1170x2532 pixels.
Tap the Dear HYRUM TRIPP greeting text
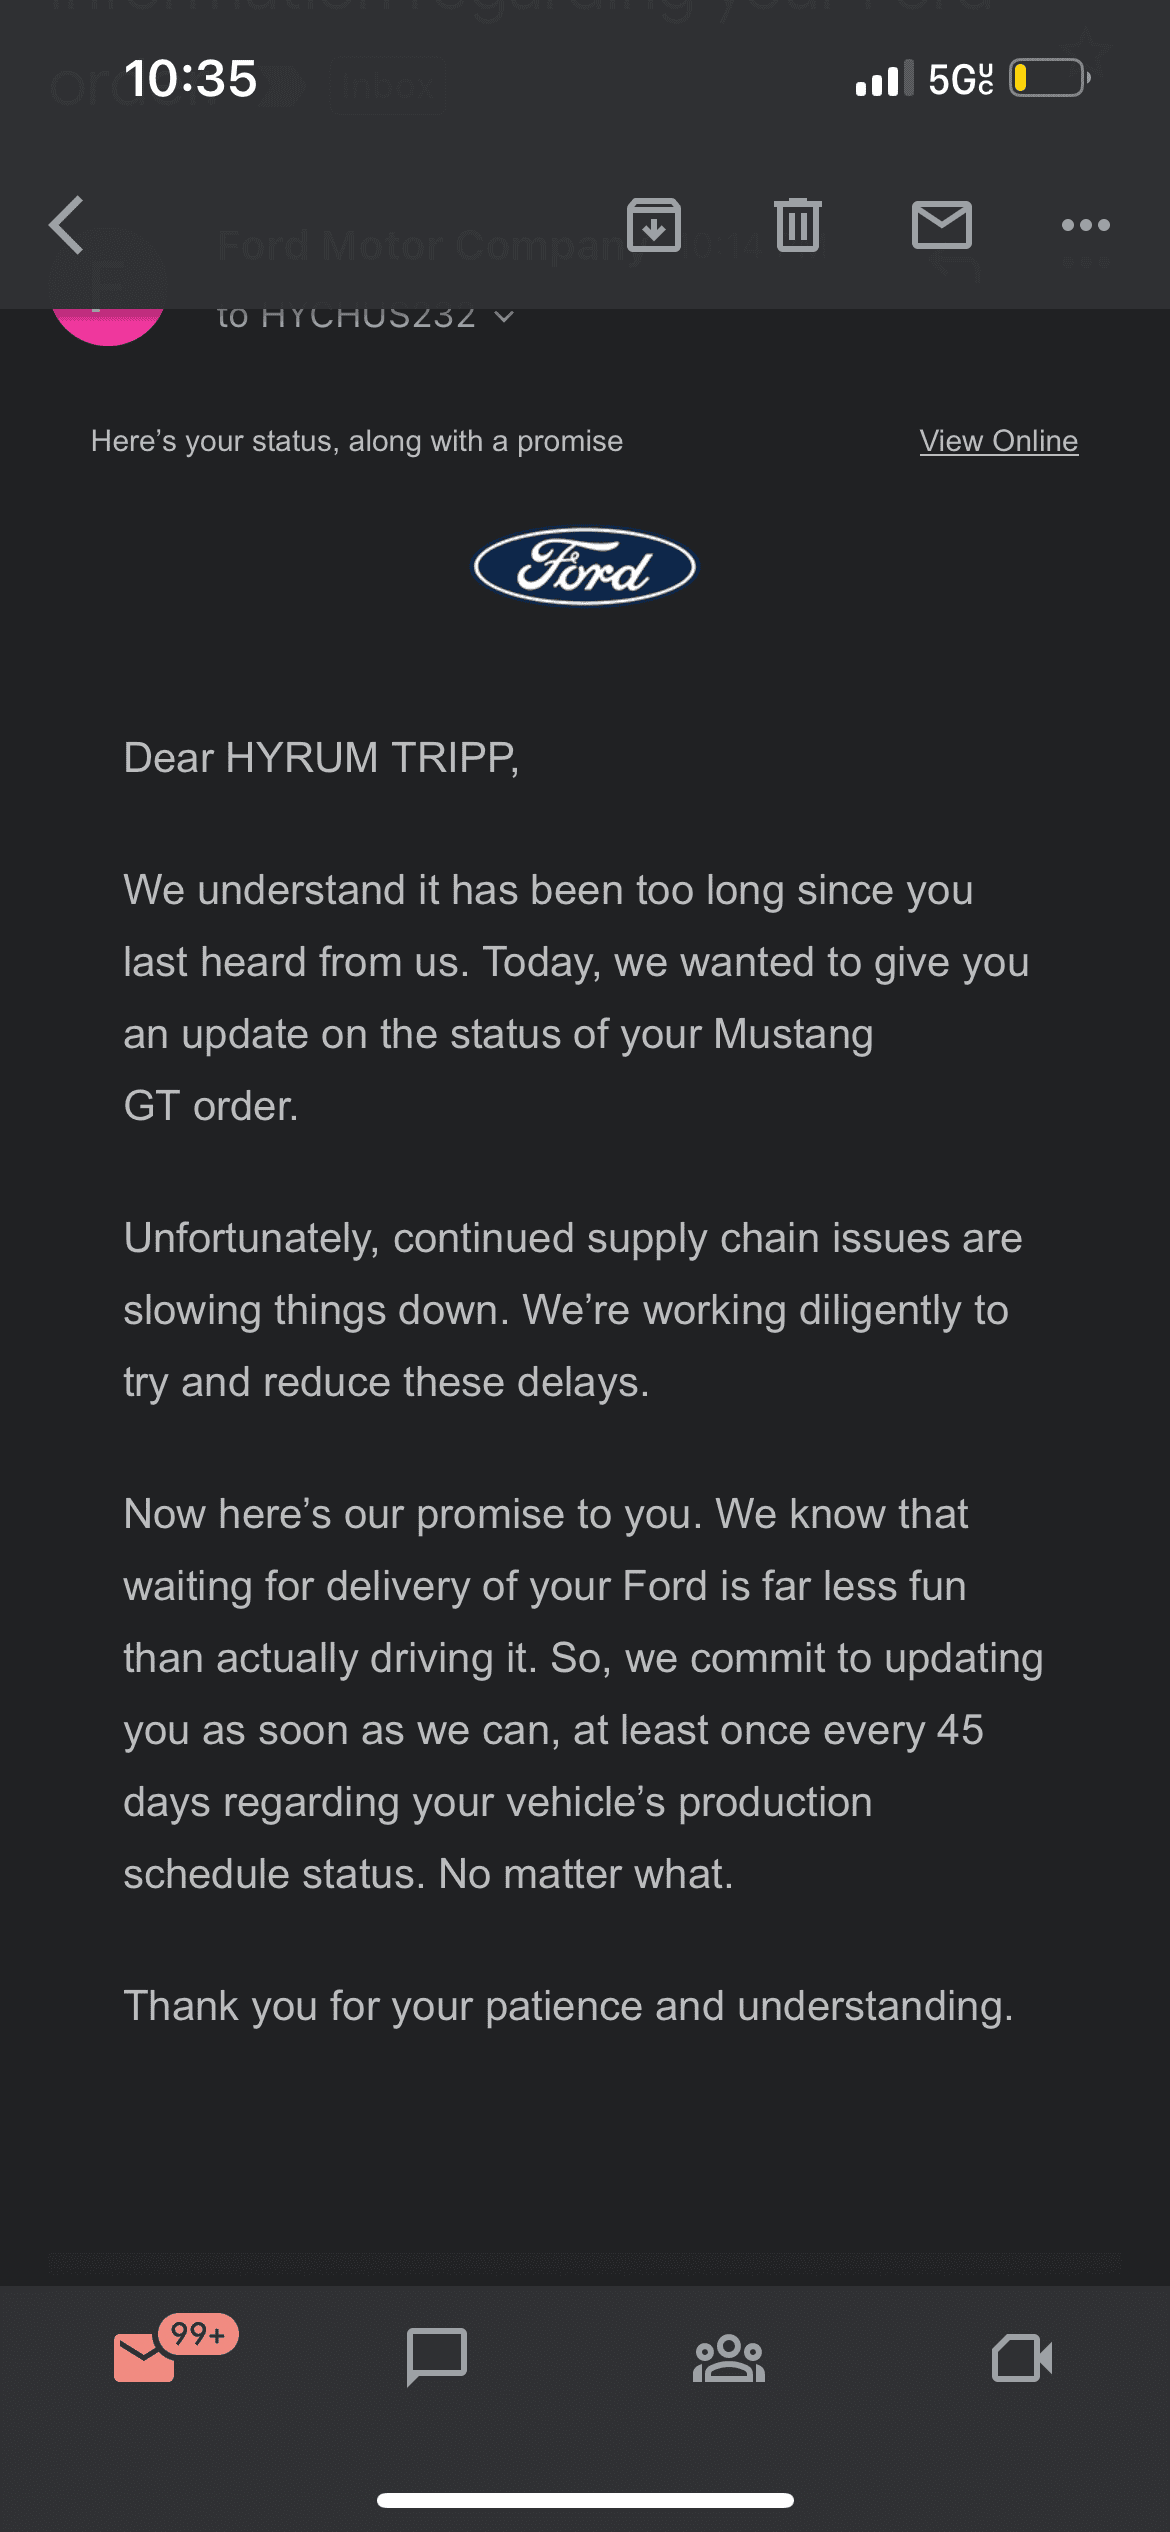point(321,758)
